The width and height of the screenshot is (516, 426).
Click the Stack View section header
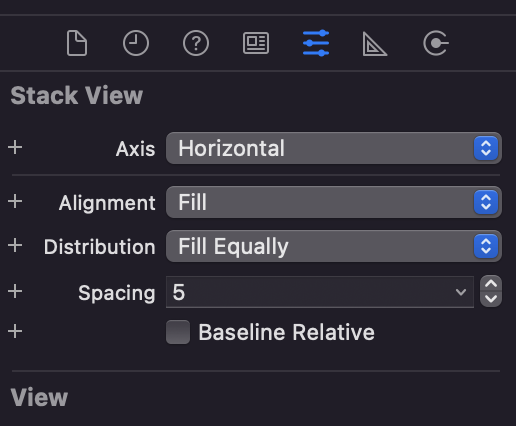click(77, 96)
